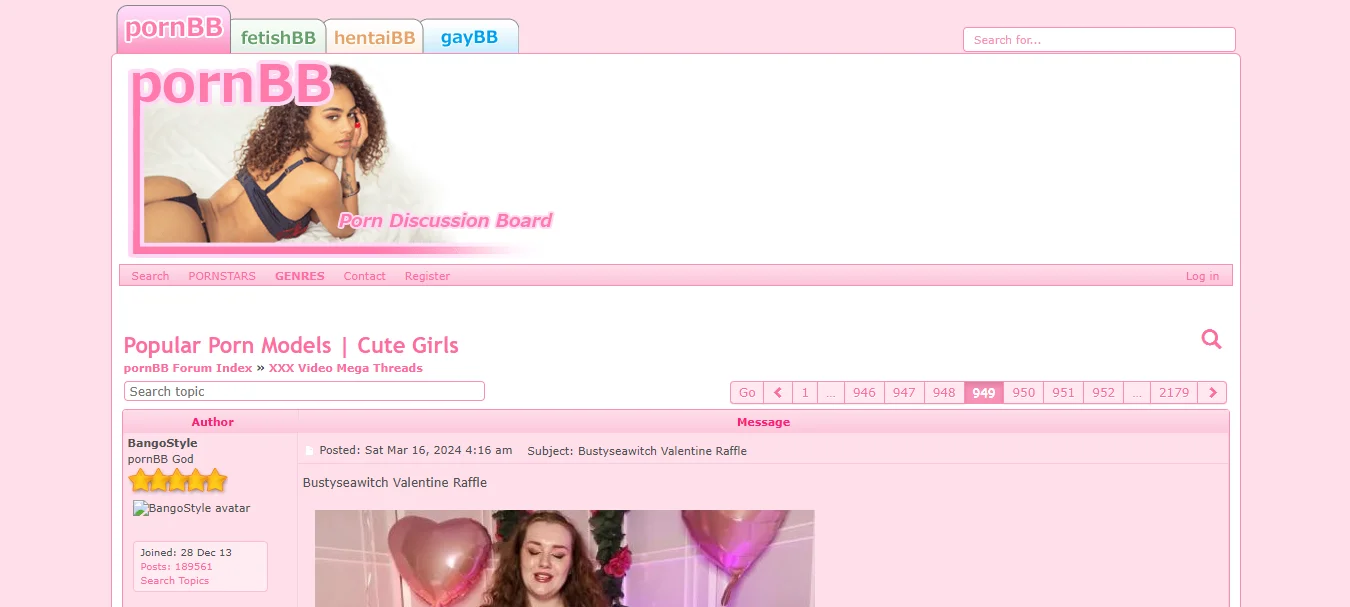Viewport: 1350px width, 607px height.
Task: Switch to the fetishBB tab
Action: (278, 37)
